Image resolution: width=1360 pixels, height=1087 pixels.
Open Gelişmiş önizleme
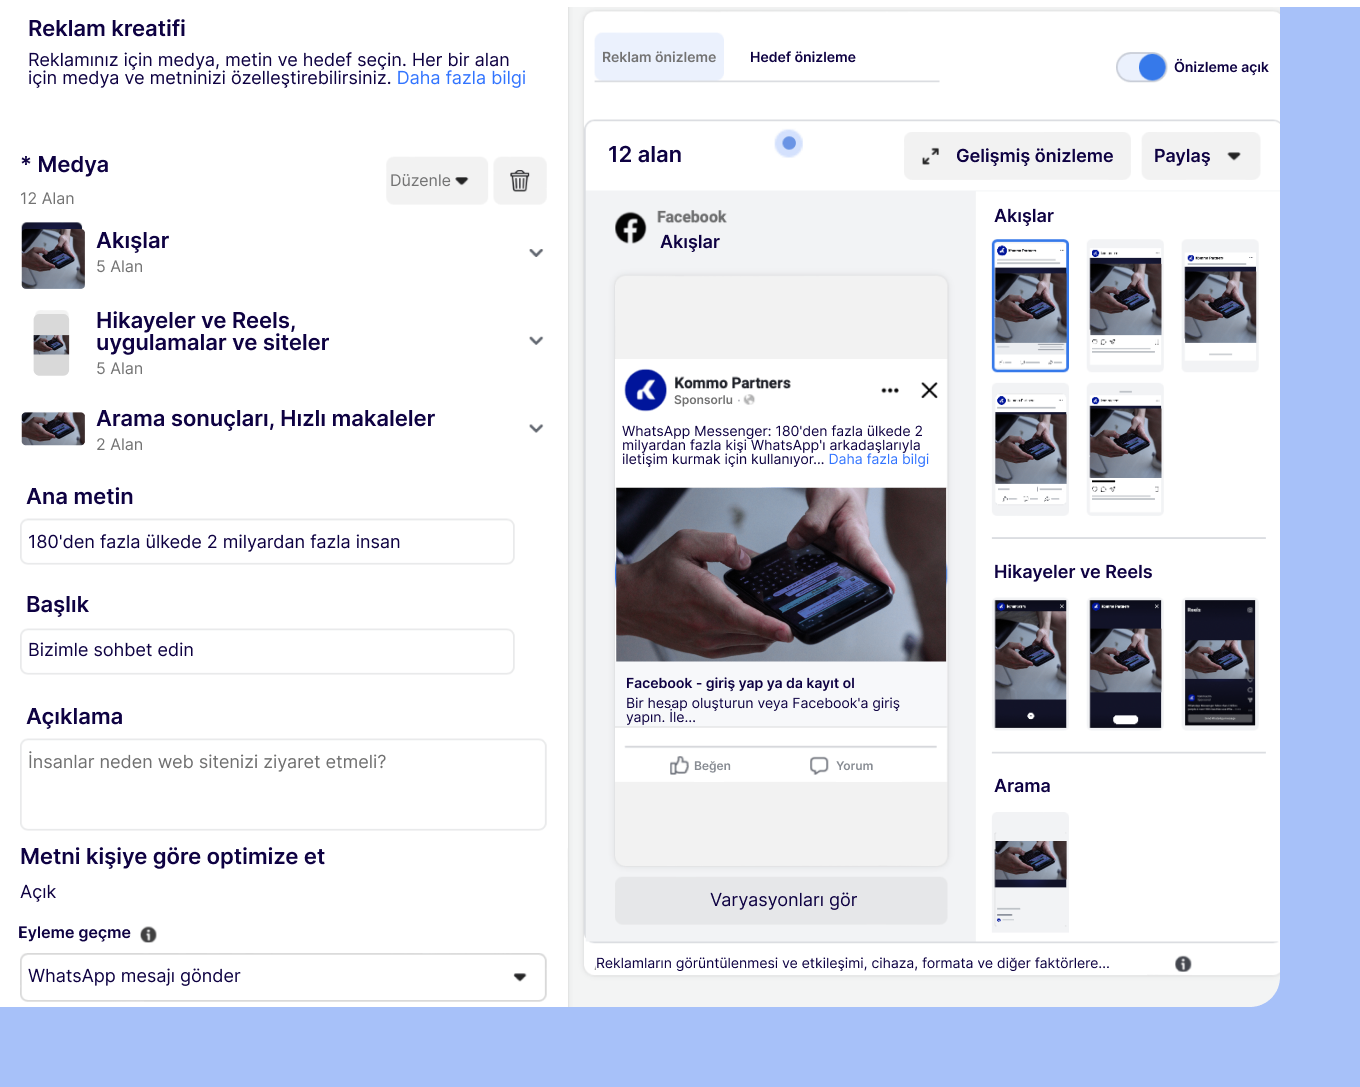coord(1017,156)
